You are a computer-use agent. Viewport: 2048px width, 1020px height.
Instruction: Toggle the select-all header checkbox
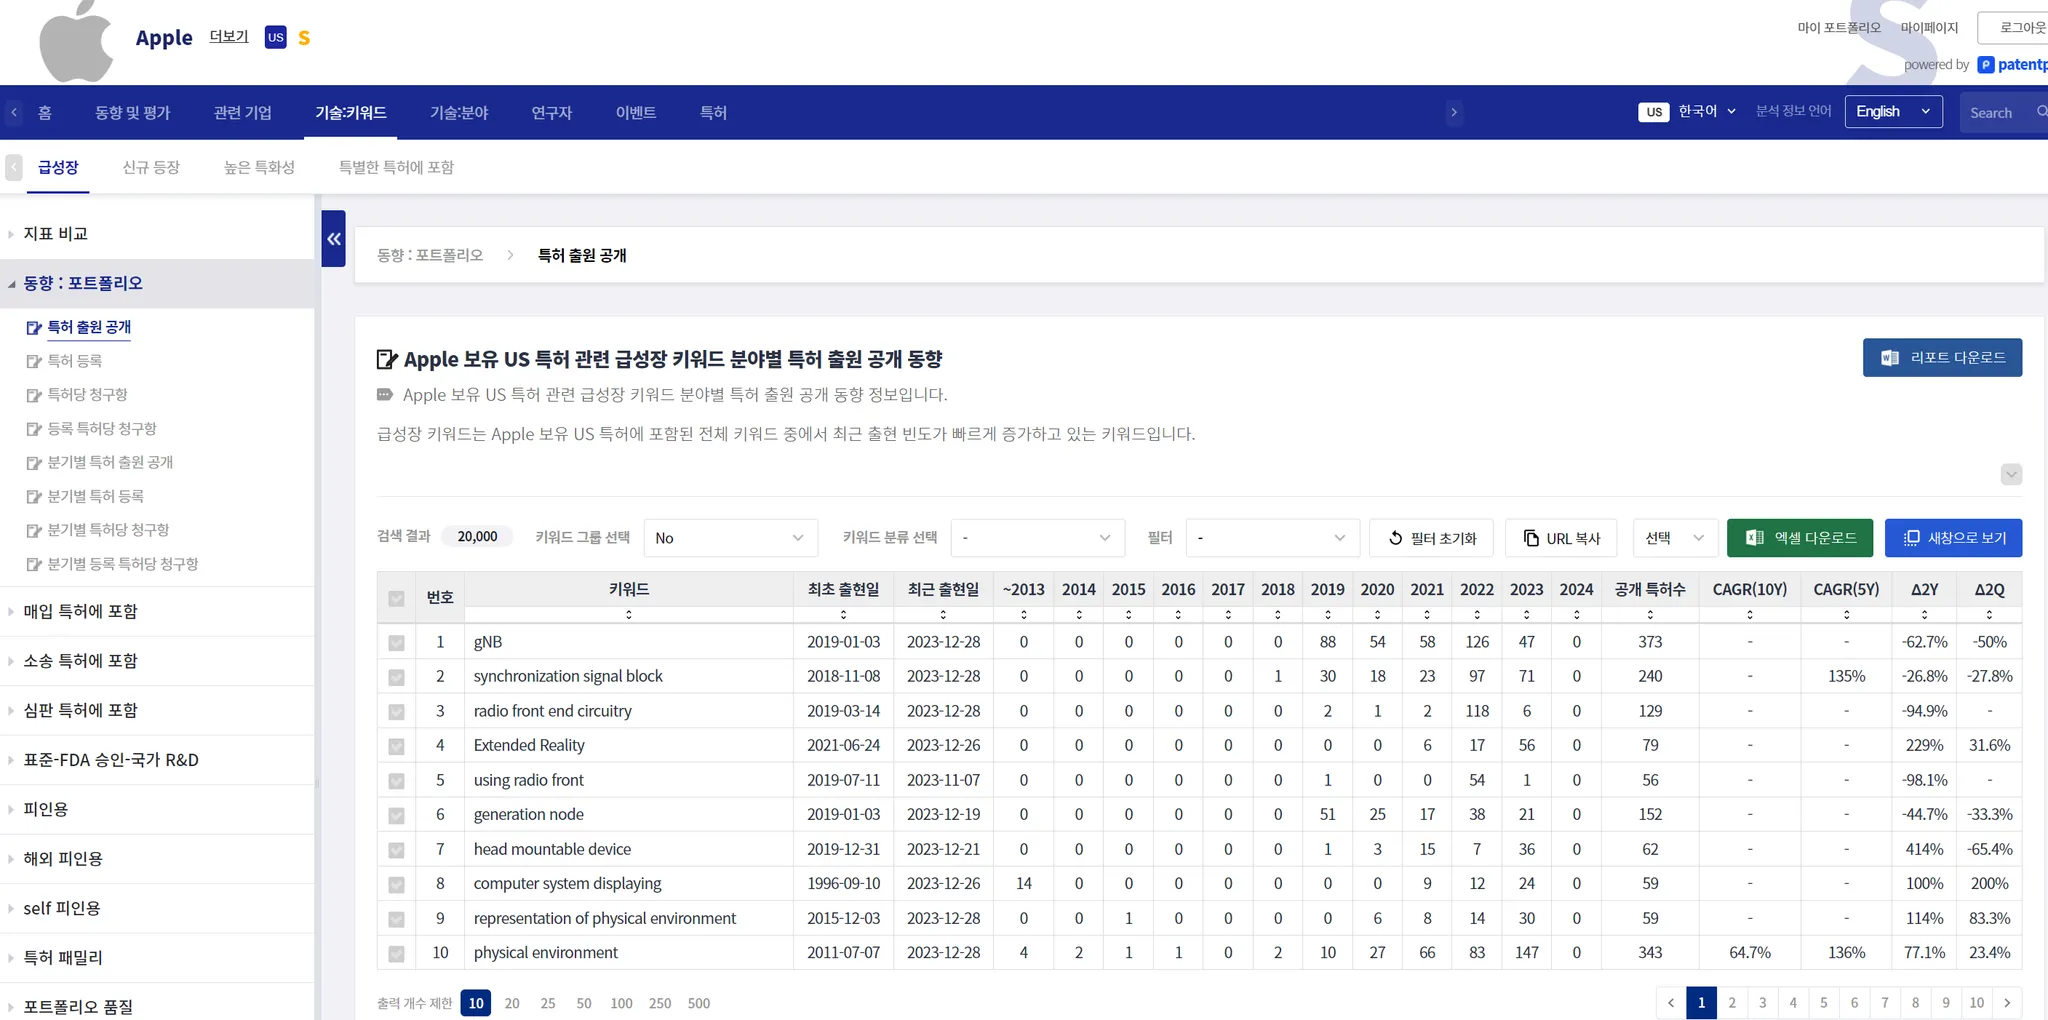click(x=396, y=598)
